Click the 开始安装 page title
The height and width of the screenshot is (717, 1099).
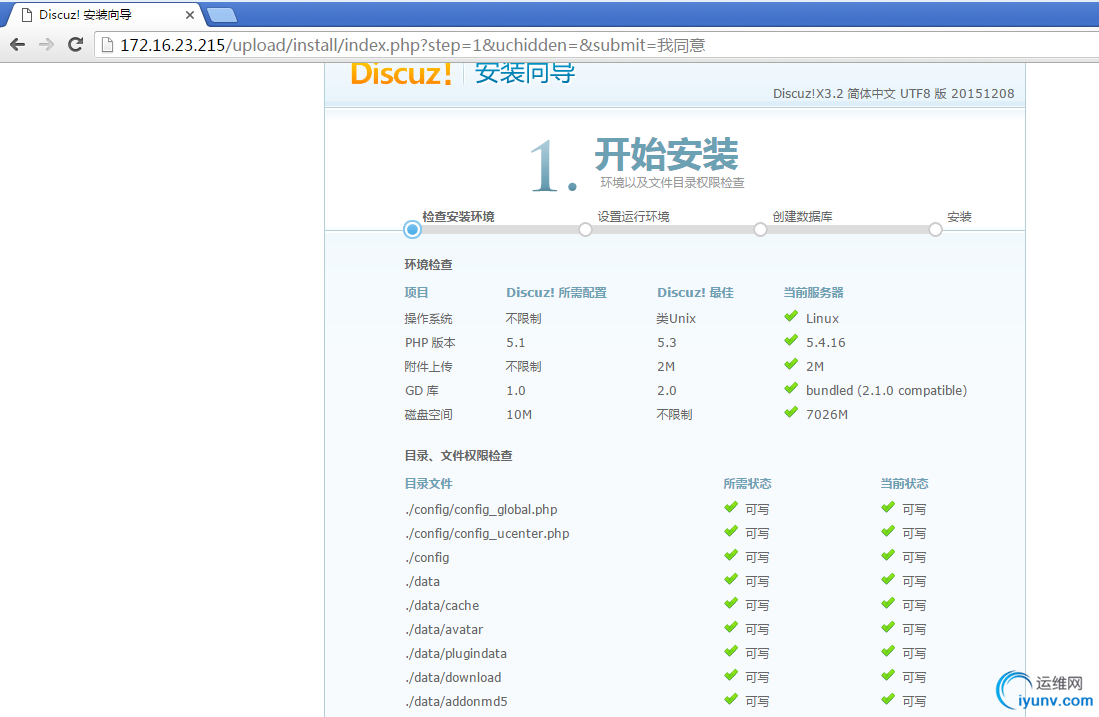tap(667, 153)
